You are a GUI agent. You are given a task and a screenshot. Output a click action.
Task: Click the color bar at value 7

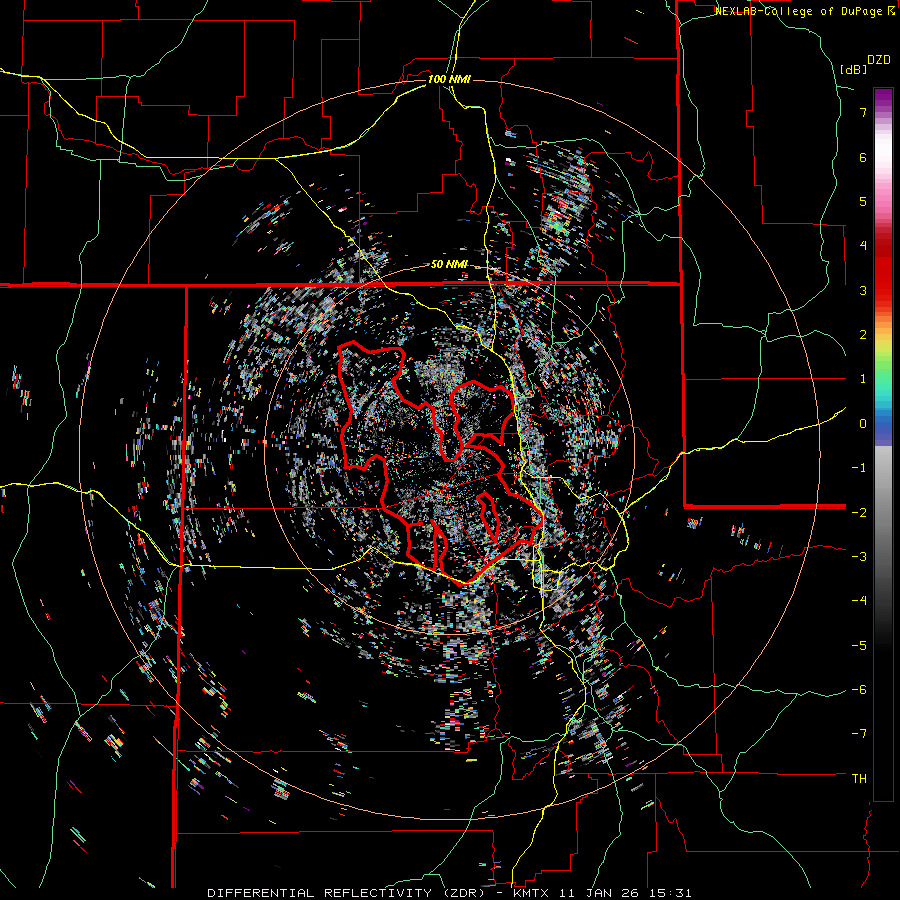pyautogui.click(x=883, y=112)
